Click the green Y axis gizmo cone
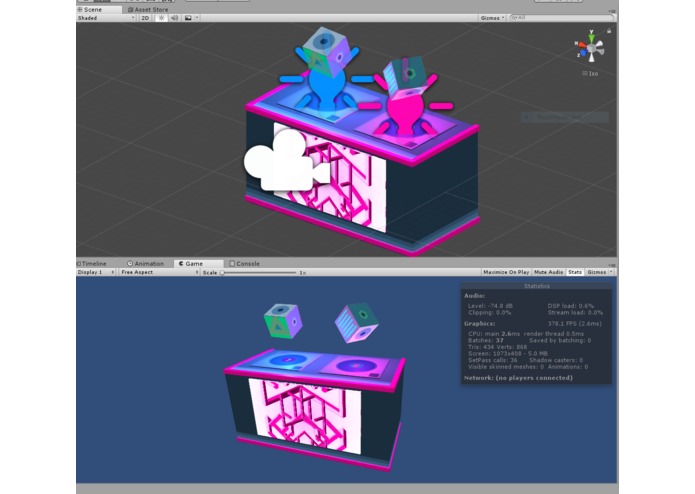 click(591, 38)
